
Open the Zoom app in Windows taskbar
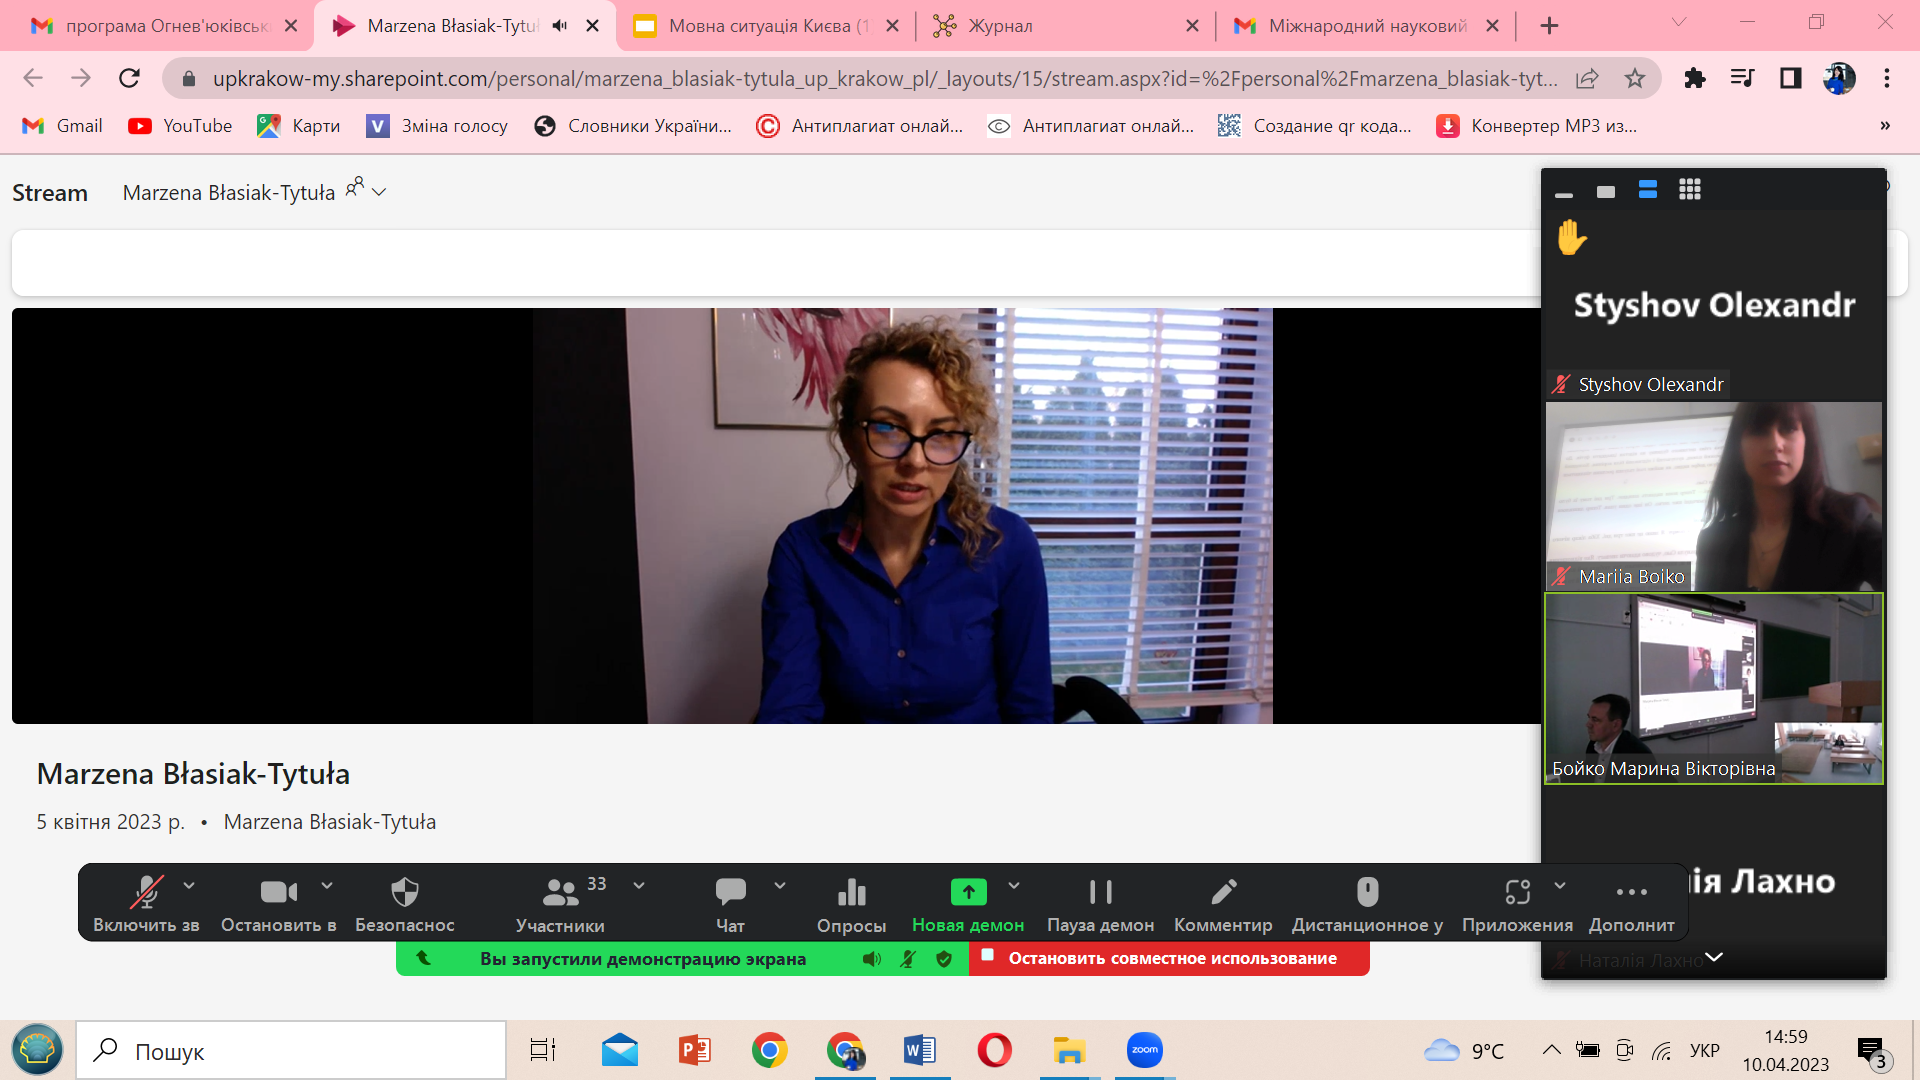[x=1144, y=1050]
